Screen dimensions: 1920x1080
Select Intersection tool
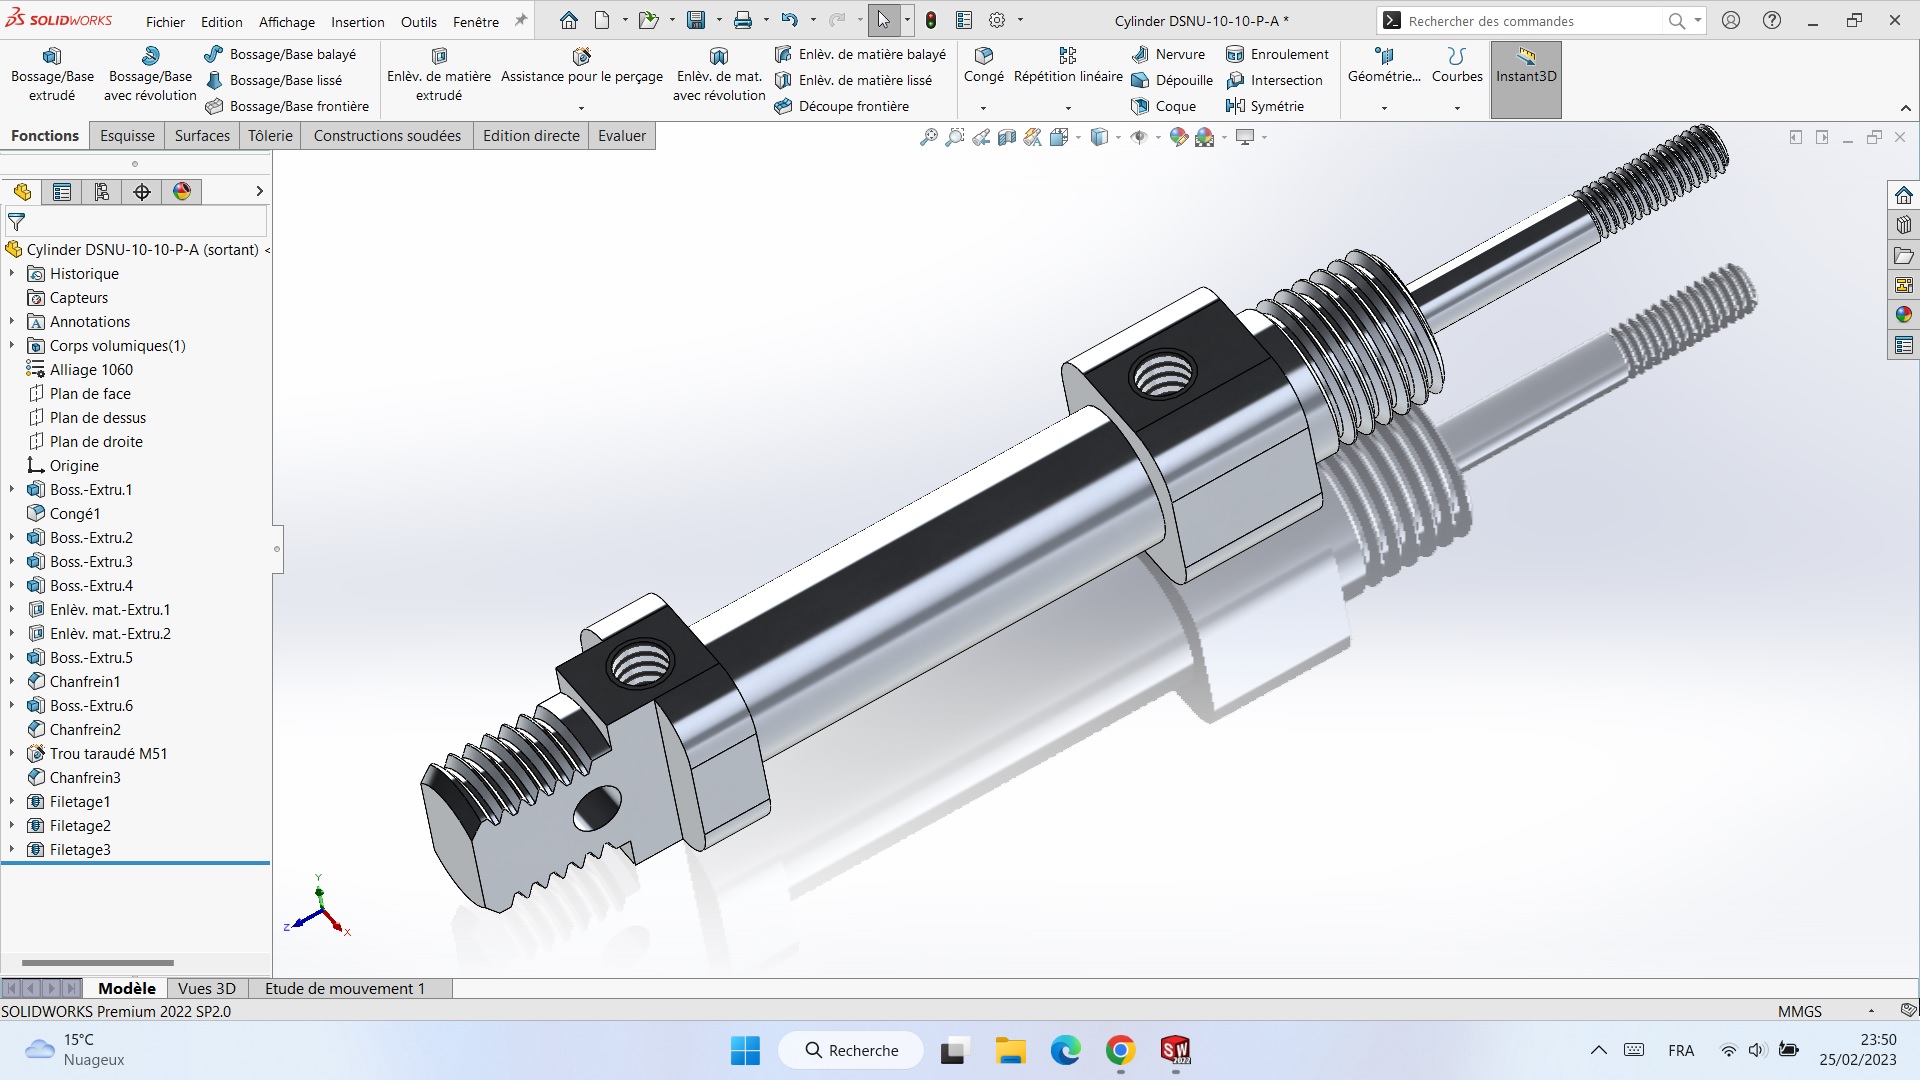point(1274,80)
